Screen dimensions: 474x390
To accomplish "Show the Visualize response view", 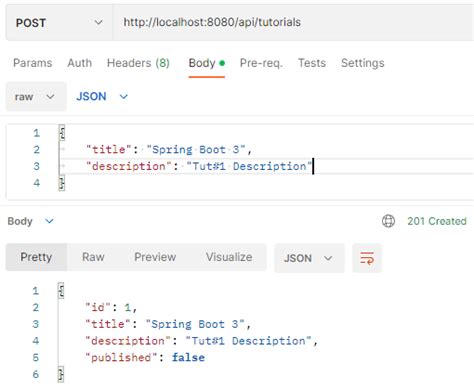I will click(x=229, y=257).
